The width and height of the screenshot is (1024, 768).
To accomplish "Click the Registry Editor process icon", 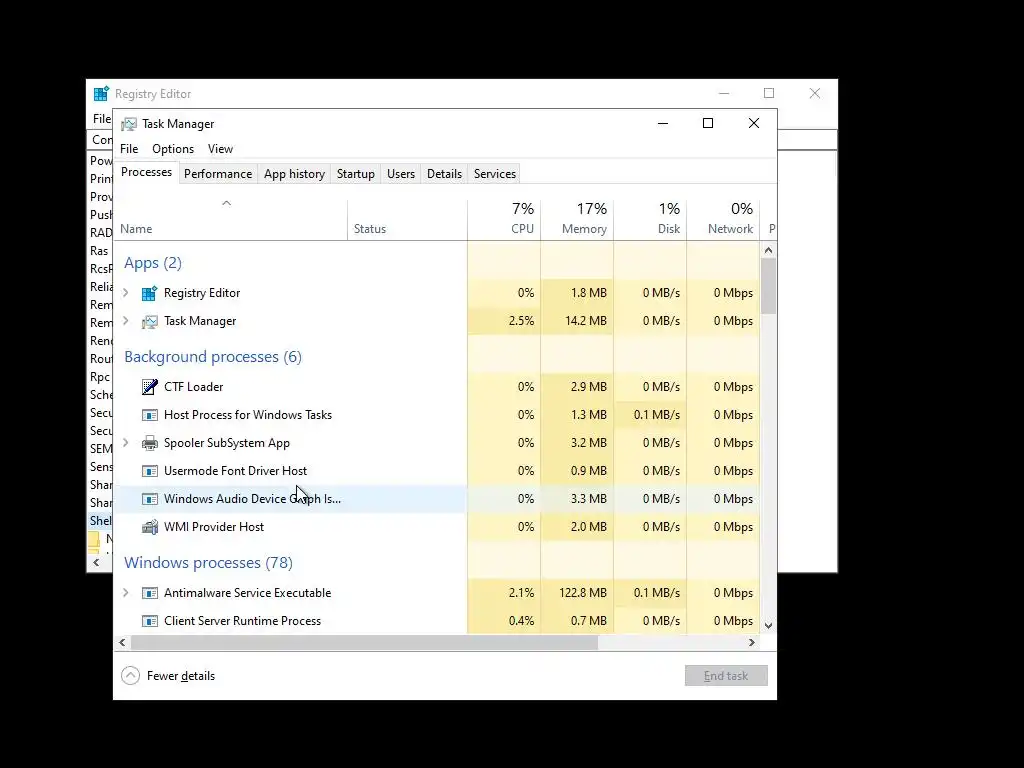I will point(150,293).
